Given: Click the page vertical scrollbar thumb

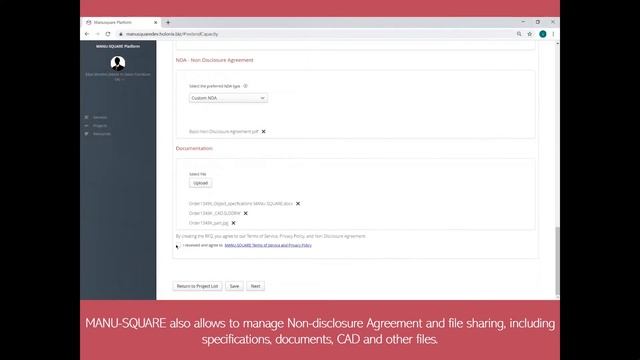Looking at the screenshot, I should tap(558, 261).
